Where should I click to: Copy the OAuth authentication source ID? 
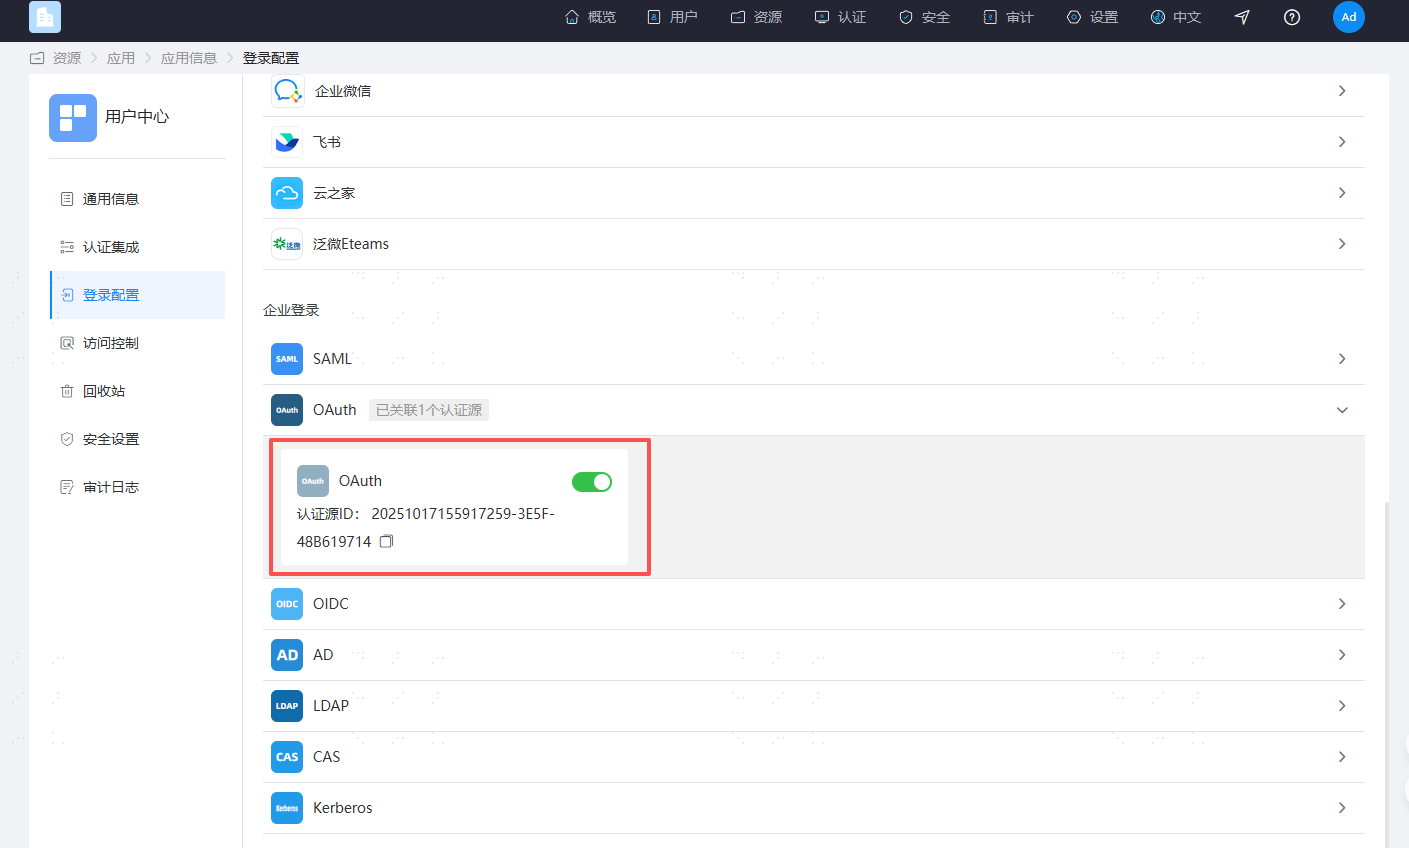click(386, 541)
